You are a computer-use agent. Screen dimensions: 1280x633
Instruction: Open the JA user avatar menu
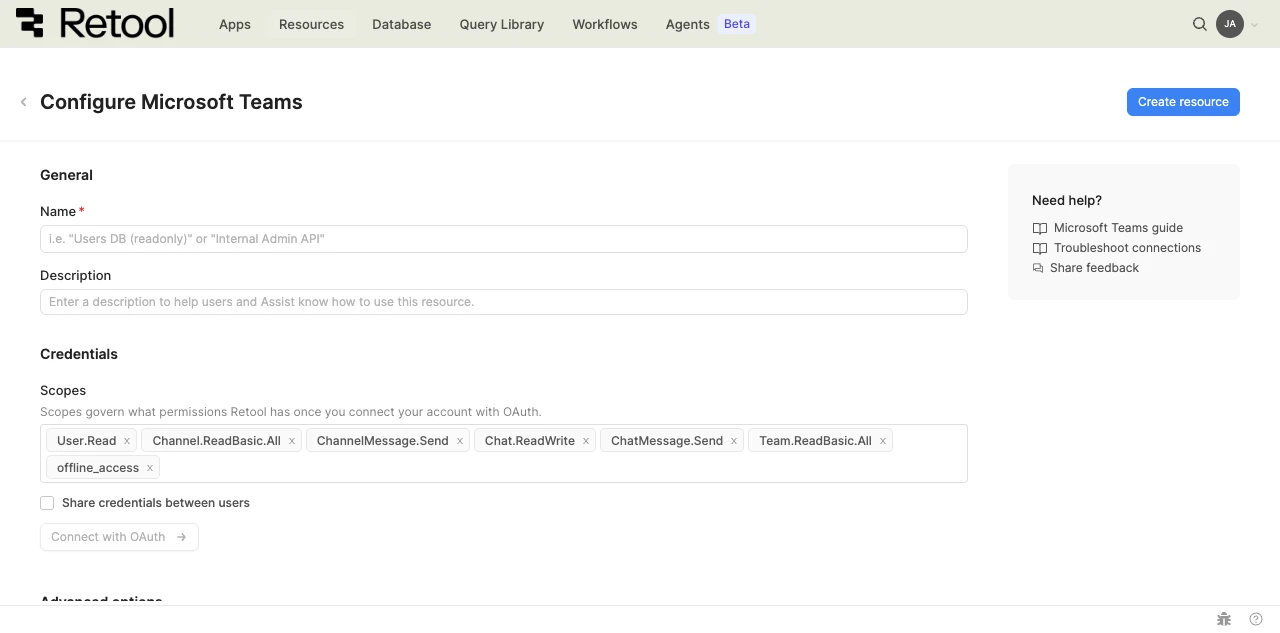1230,24
